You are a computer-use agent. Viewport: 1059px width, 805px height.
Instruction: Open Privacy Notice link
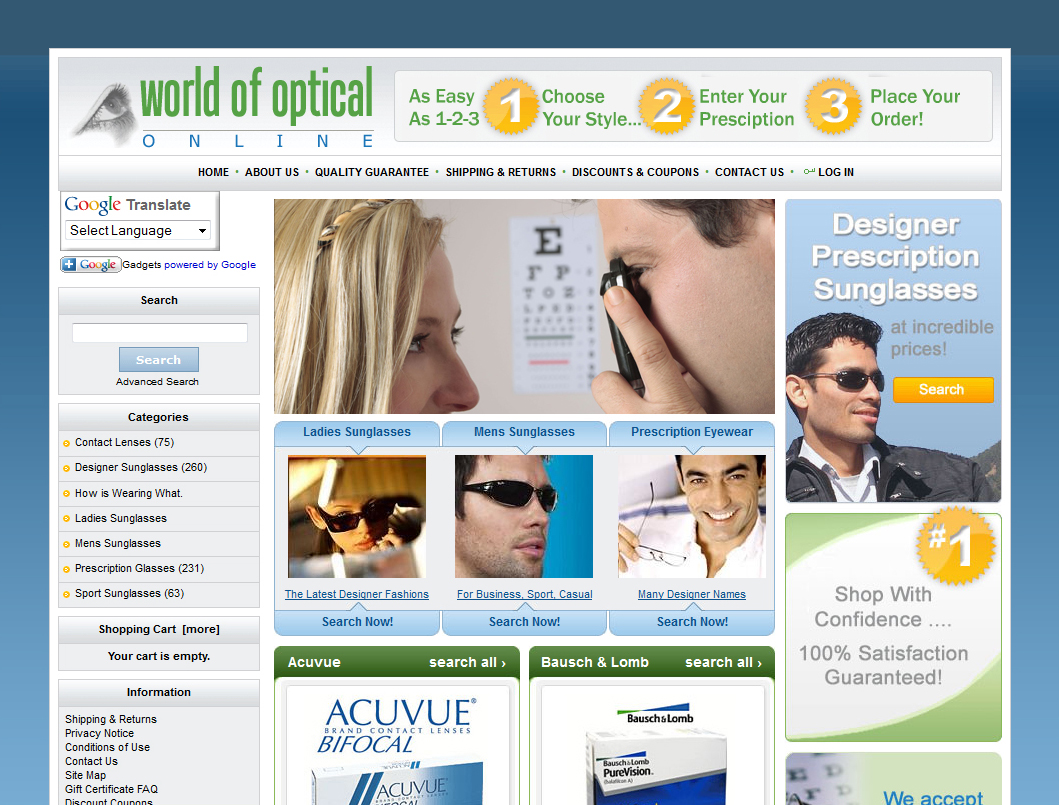click(x=99, y=733)
